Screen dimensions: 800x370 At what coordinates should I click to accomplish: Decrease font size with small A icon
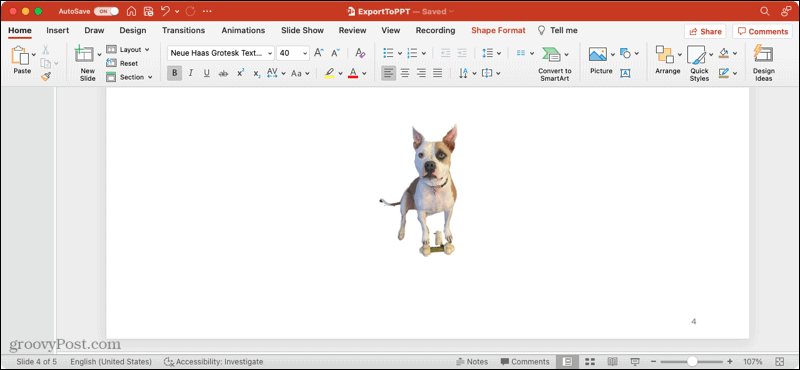[335, 53]
